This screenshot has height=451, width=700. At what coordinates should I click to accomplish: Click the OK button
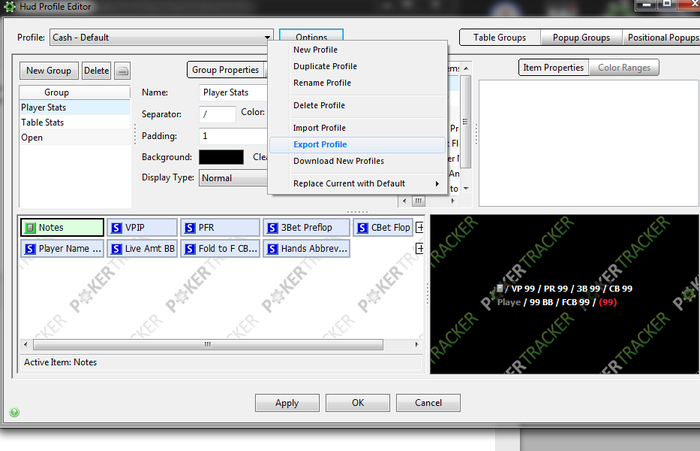[x=358, y=403]
